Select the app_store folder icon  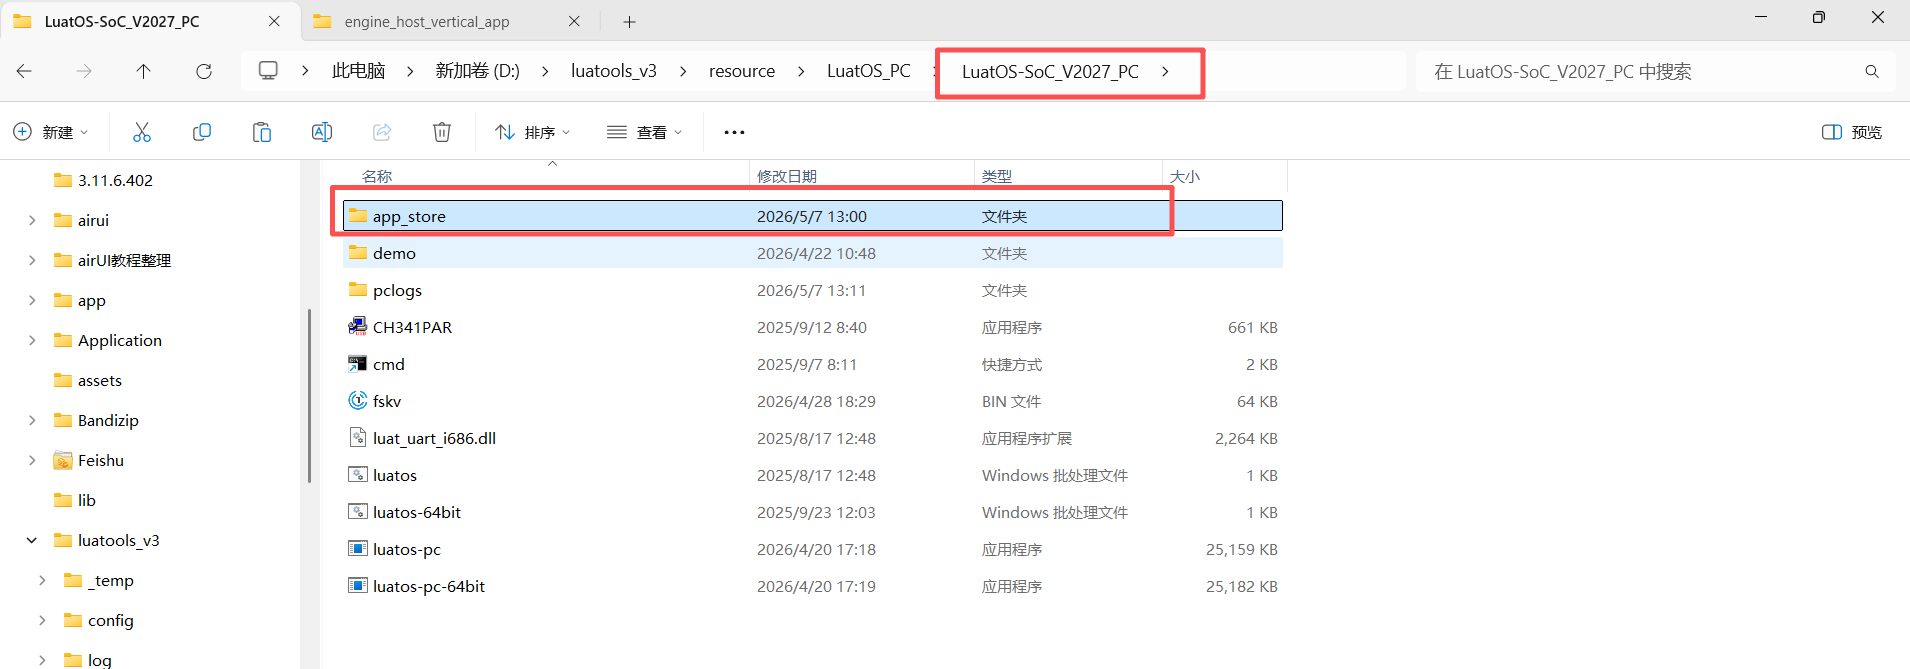click(357, 216)
